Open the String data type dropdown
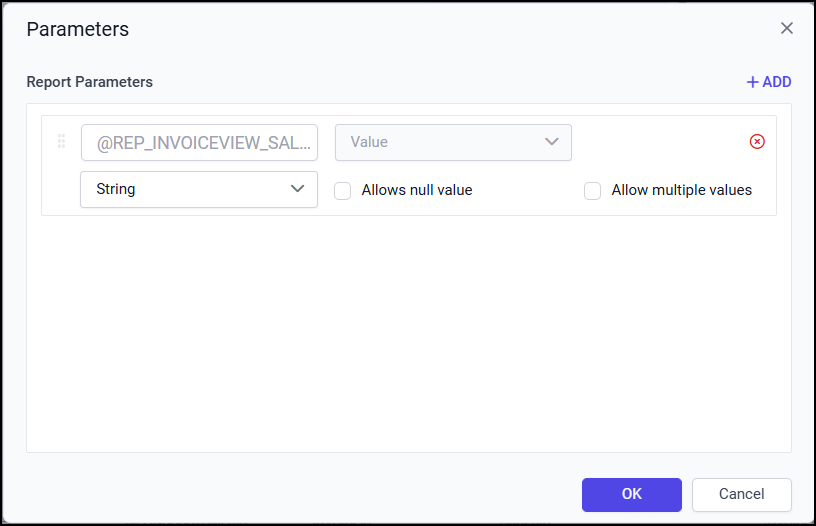 (x=198, y=189)
